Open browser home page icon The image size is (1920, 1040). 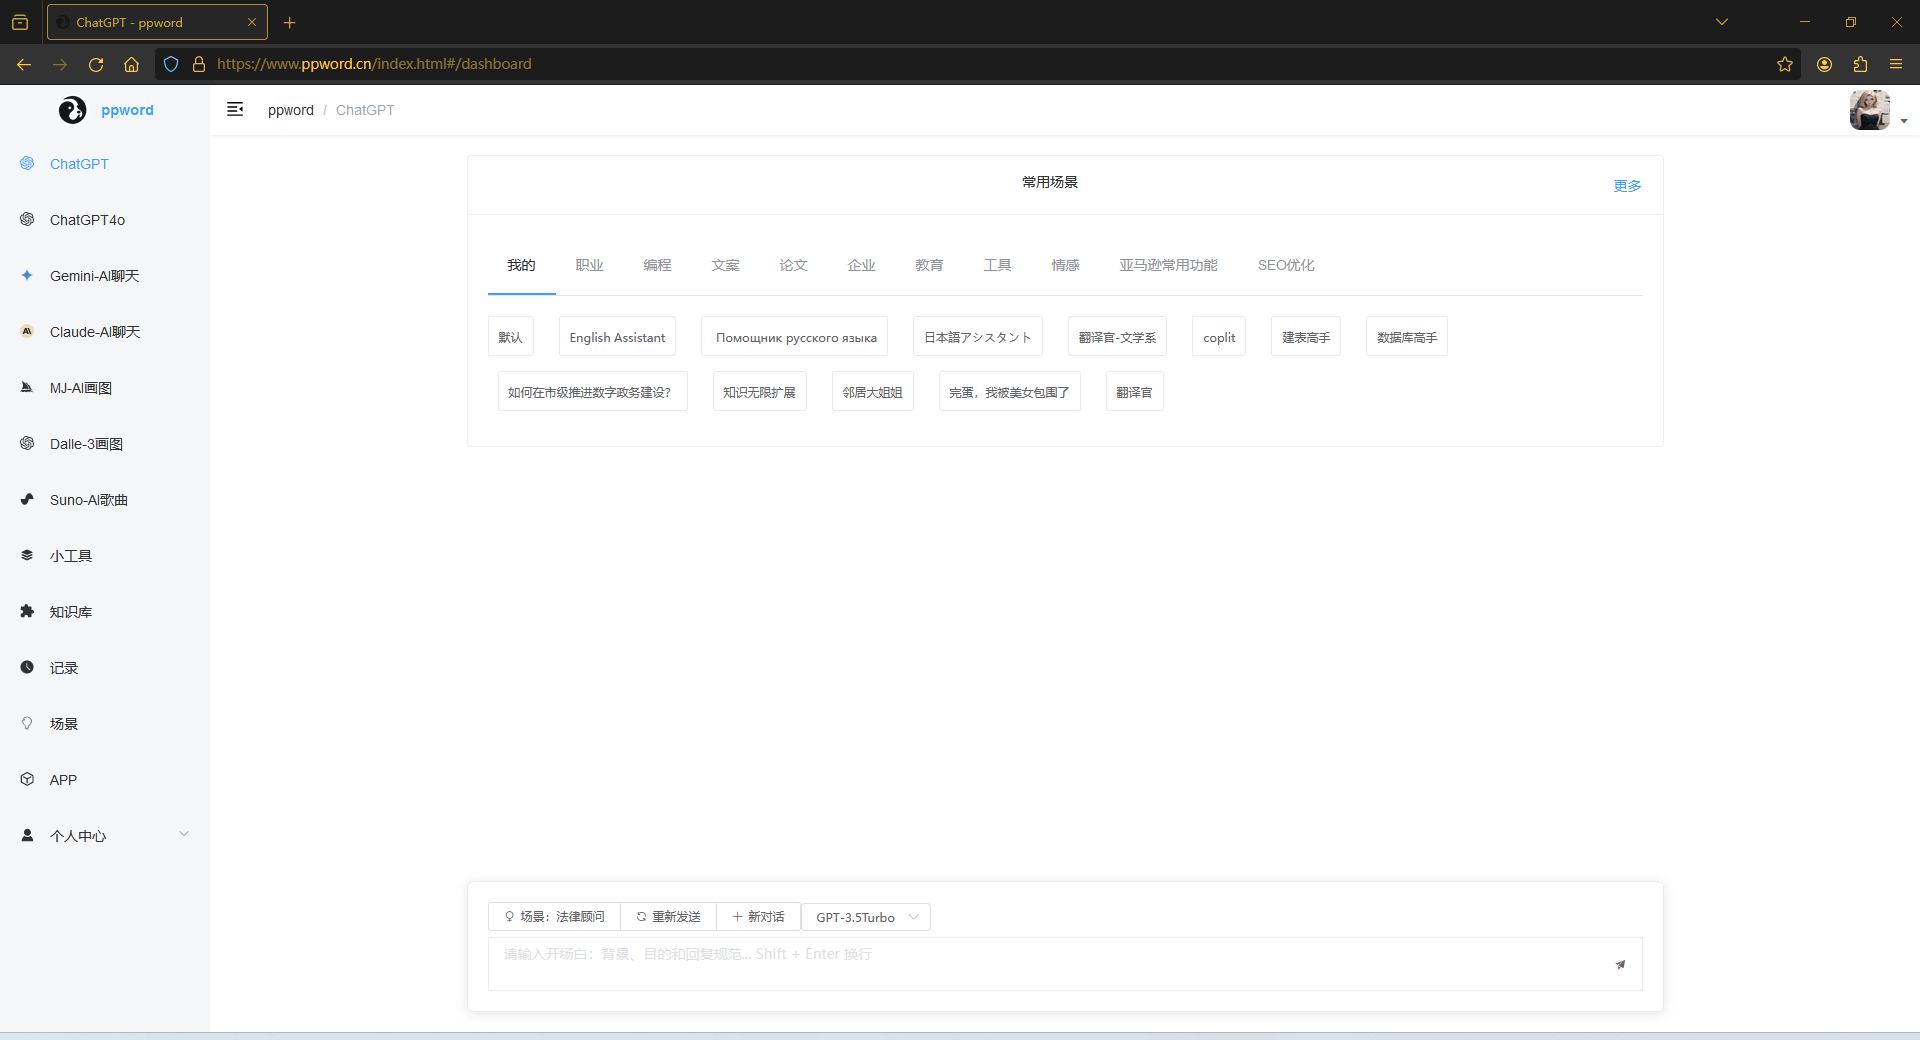click(x=131, y=64)
